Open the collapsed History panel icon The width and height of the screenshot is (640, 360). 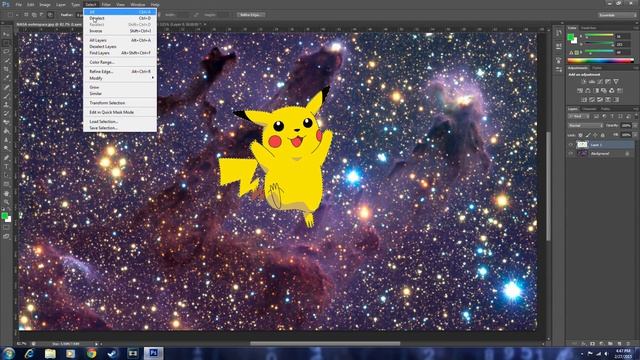click(x=558, y=33)
